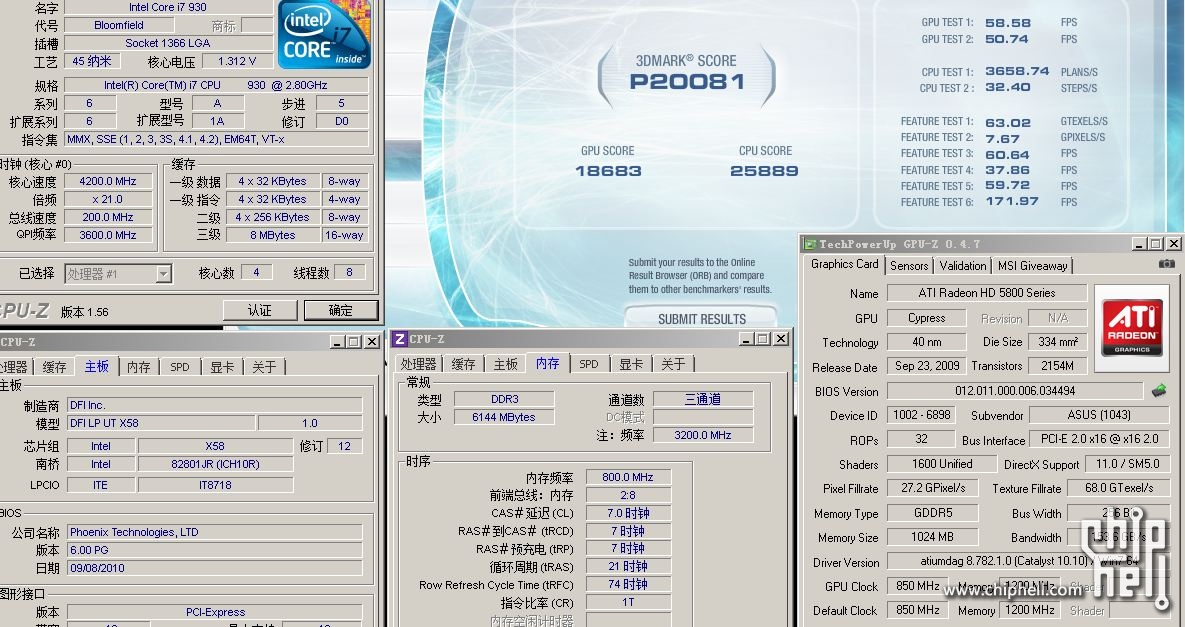Click the core voltage value 1.312 V
This screenshot has width=1185, height=627.
237,61
